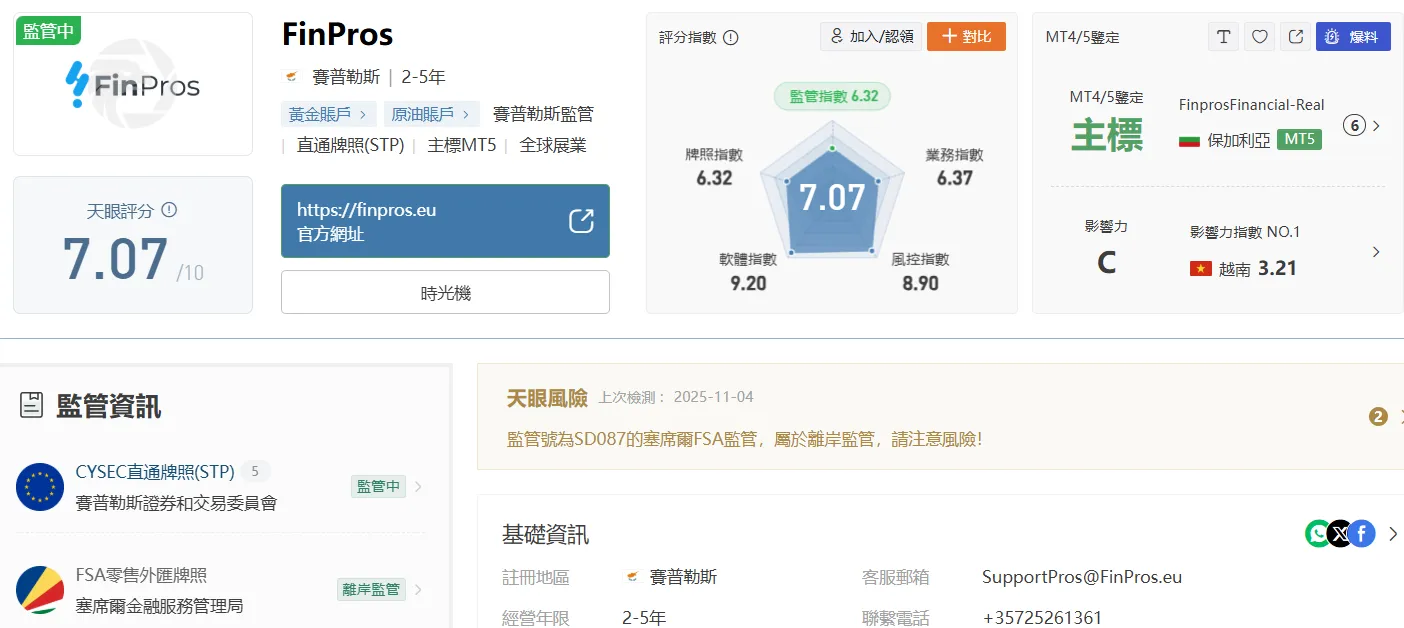
Task: Click the external link icon on website button
Action: pos(581,221)
